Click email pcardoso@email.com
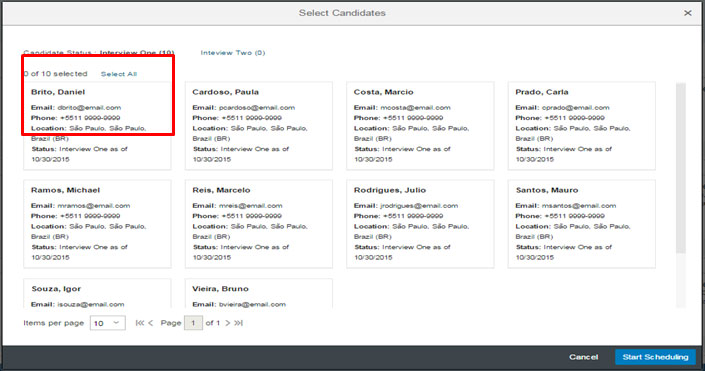Screen dimensions: 705x371 (257, 107)
